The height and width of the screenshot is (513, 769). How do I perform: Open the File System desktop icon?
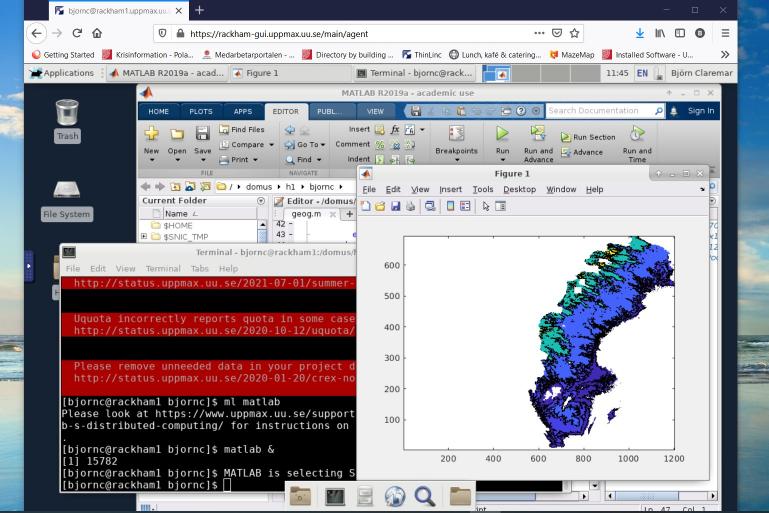pos(67,190)
